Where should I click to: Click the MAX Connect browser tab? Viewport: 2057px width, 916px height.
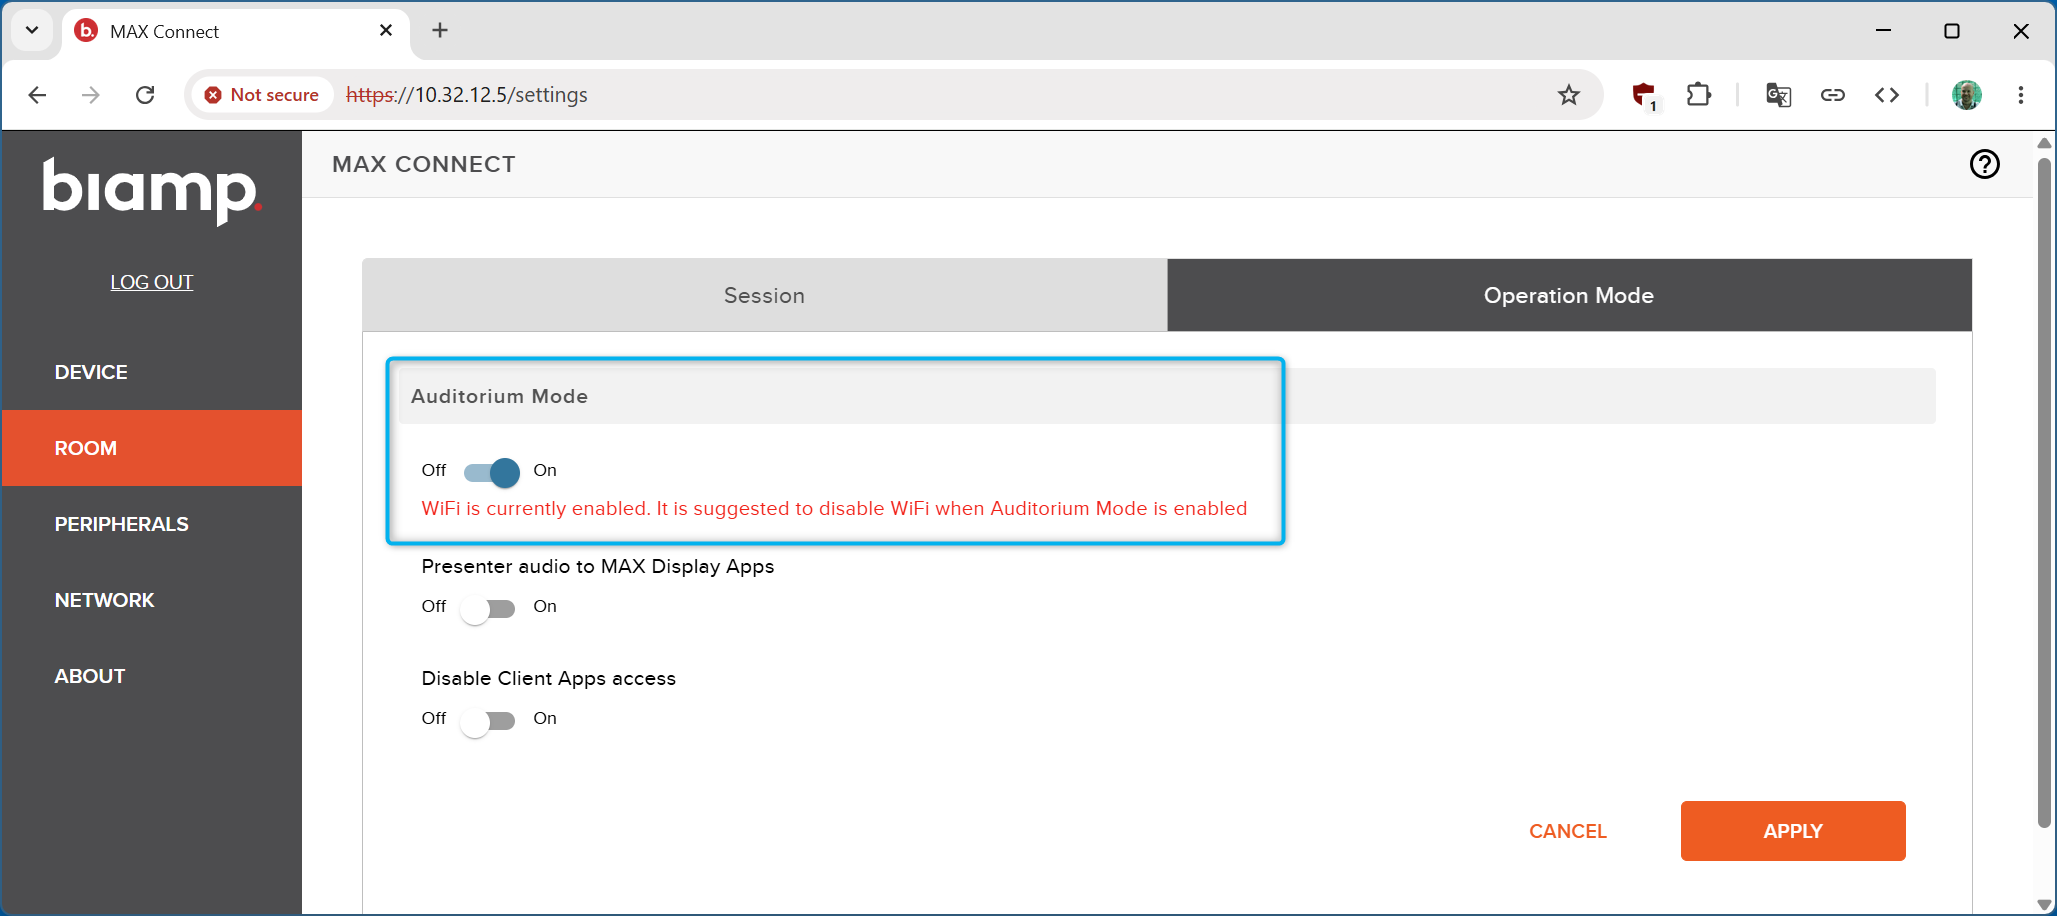236,31
